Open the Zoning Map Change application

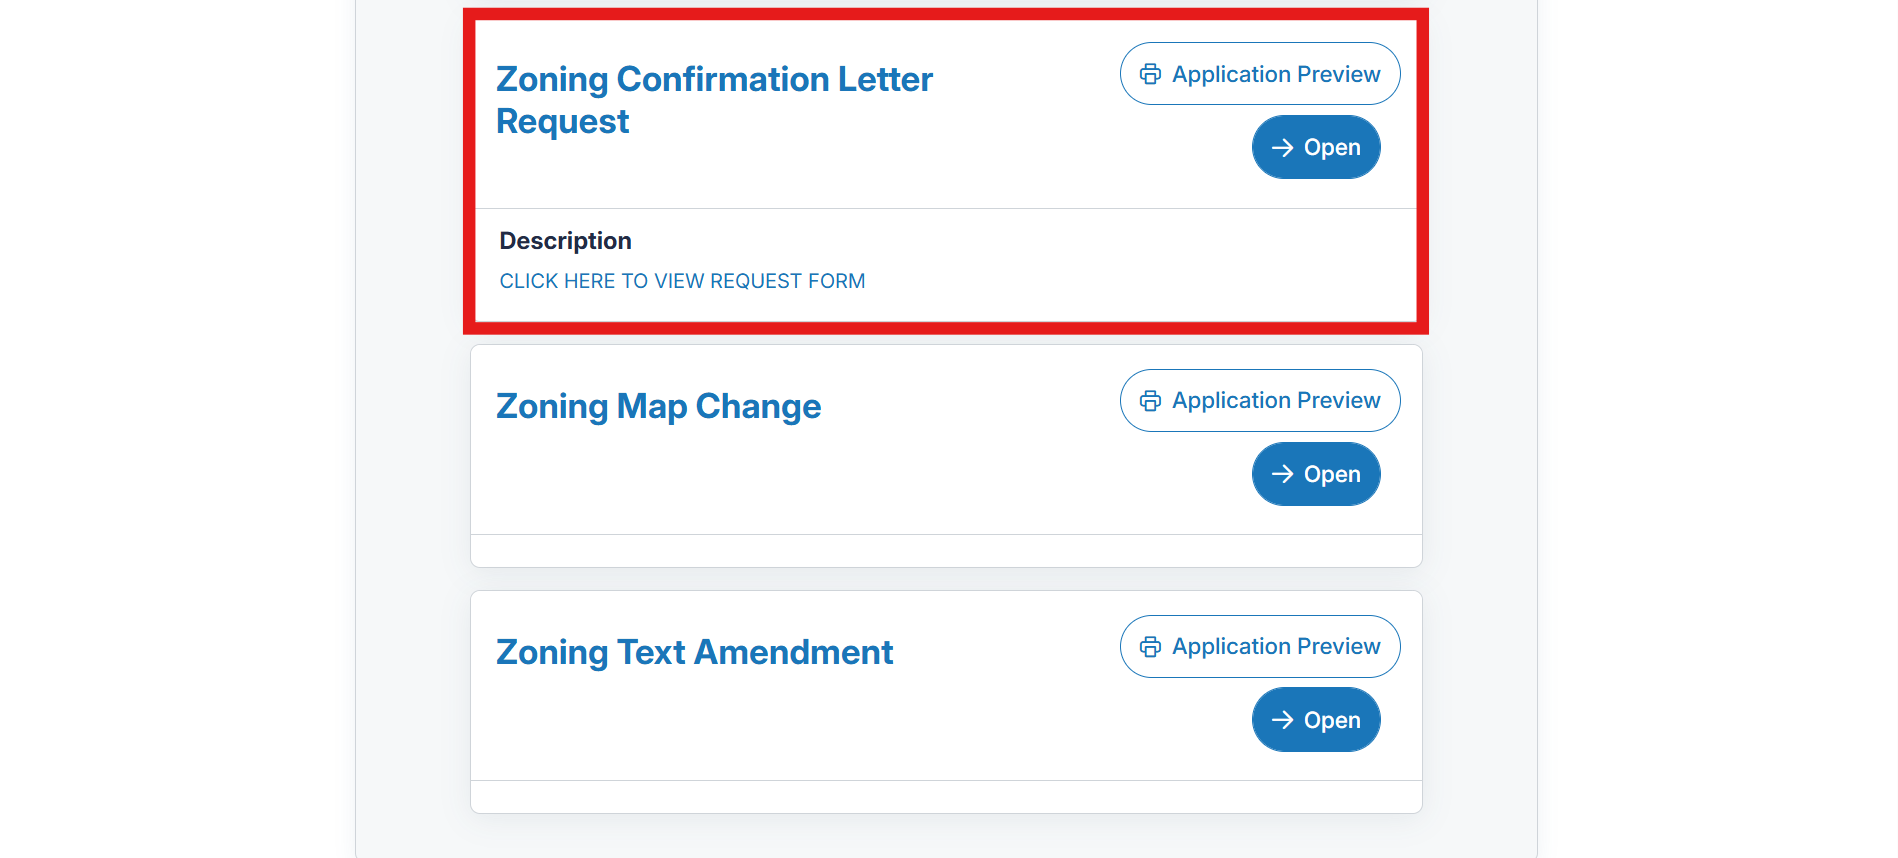(1316, 473)
